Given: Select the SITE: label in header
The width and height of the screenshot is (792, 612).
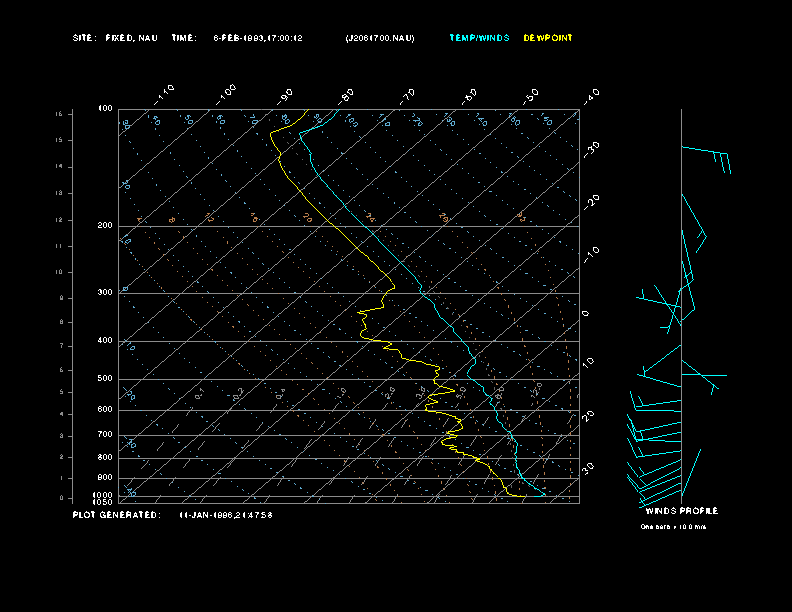Looking at the screenshot, I should click(x=84, y=38).
